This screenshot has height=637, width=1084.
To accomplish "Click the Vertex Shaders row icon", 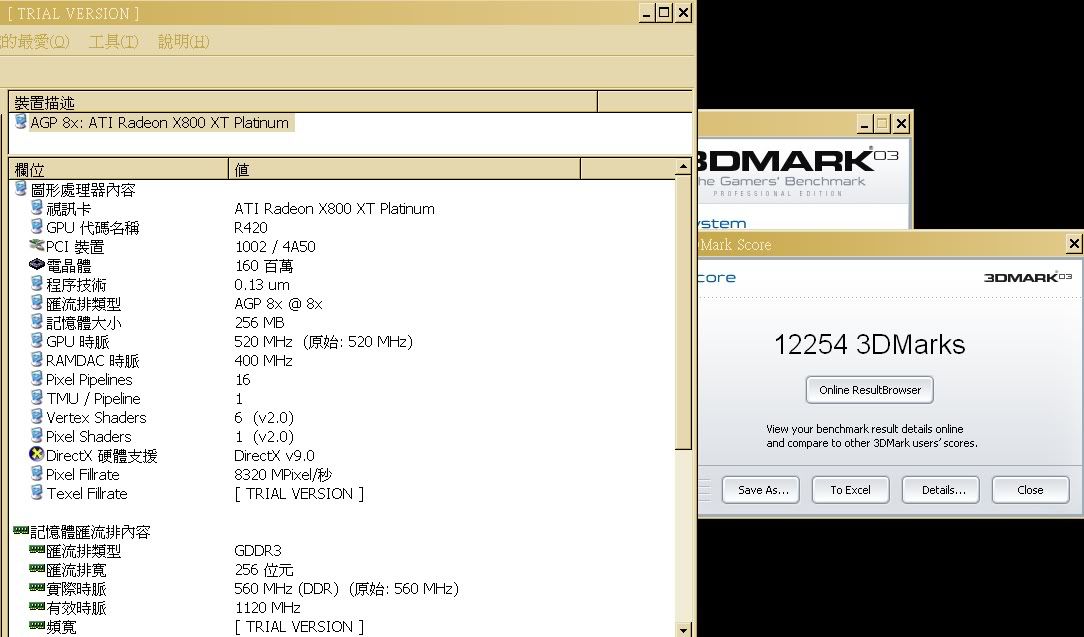I will click(x=37, y=417).
